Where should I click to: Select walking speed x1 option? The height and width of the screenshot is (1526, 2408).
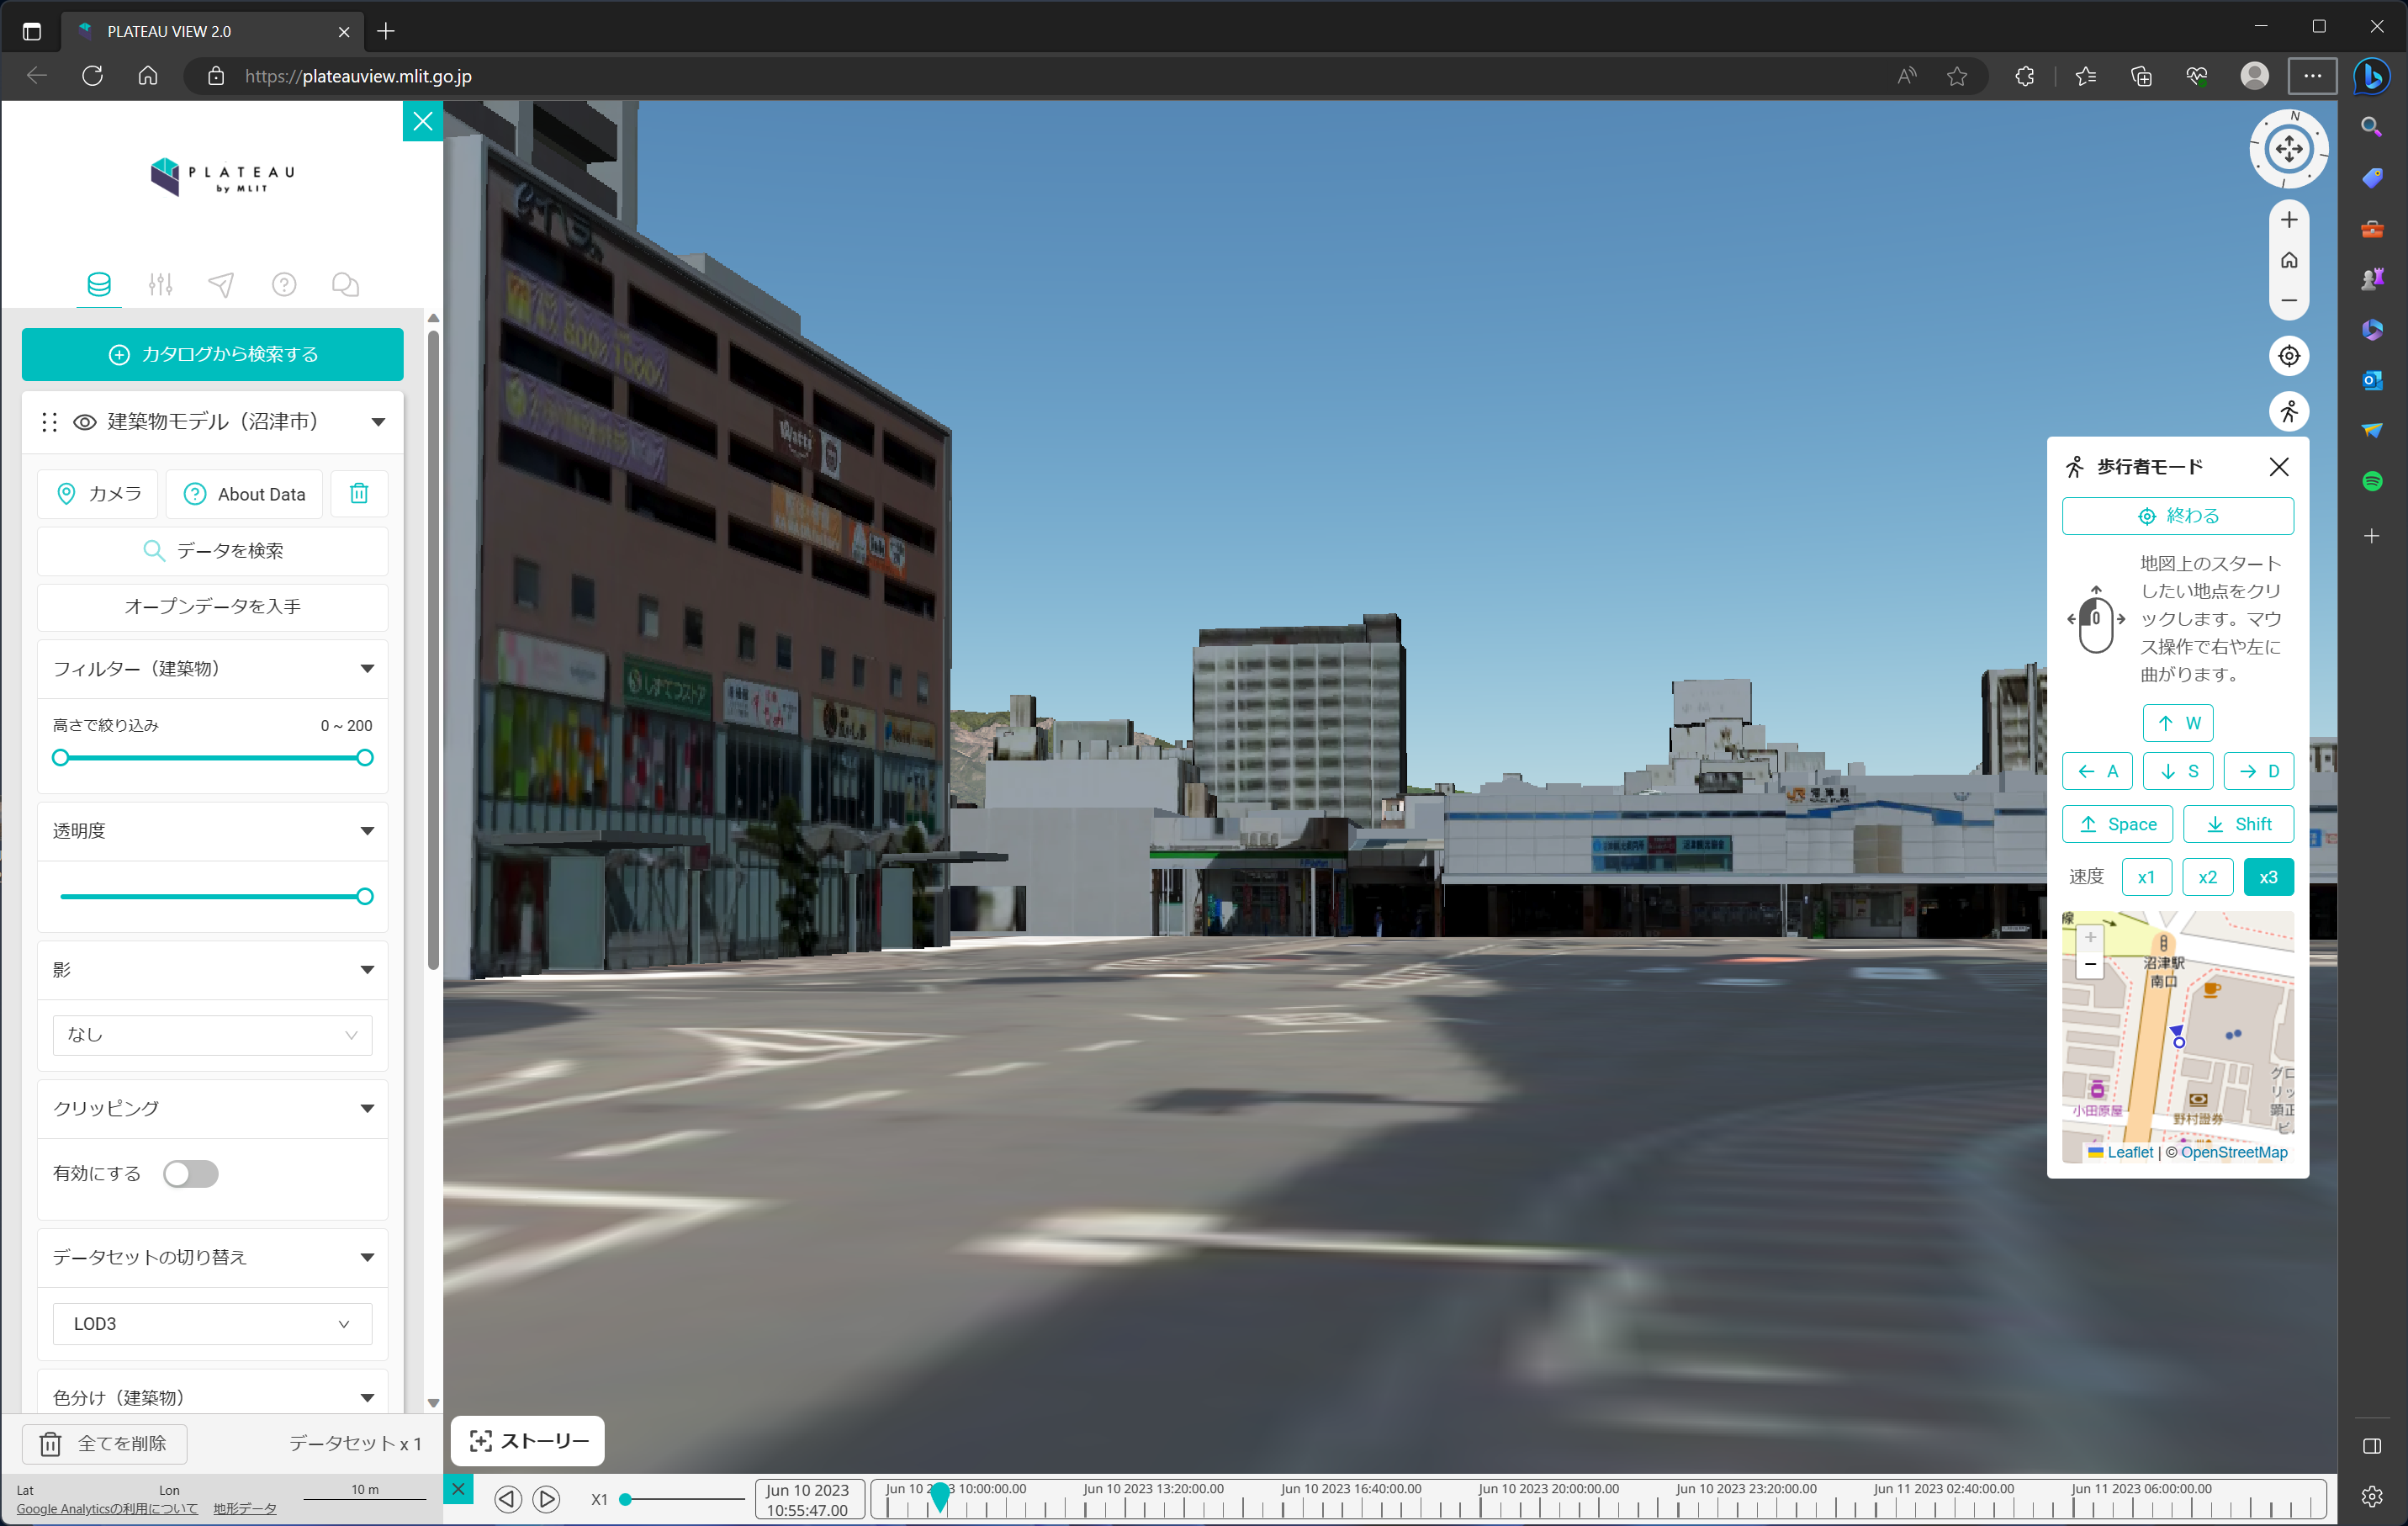[2147, 877]
